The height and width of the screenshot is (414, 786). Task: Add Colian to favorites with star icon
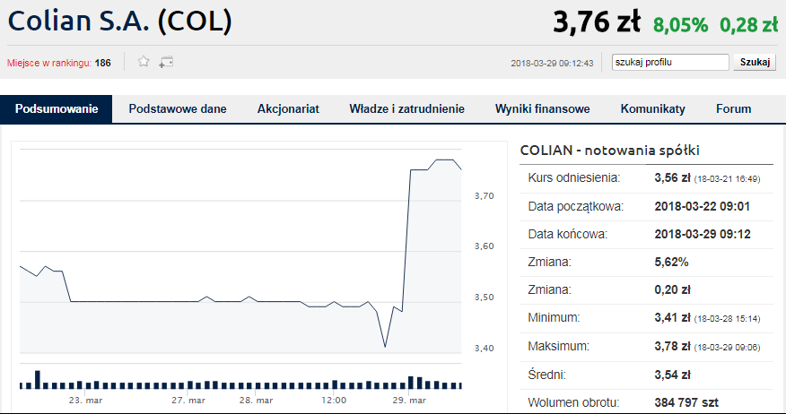pyautogui.click(x=144, y=62)
